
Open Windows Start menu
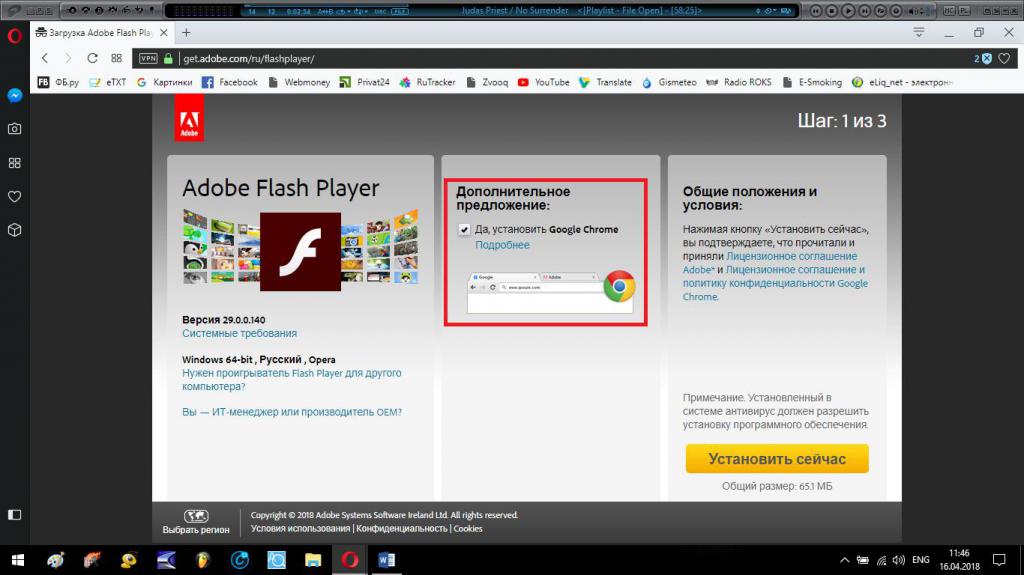[18, 560]
